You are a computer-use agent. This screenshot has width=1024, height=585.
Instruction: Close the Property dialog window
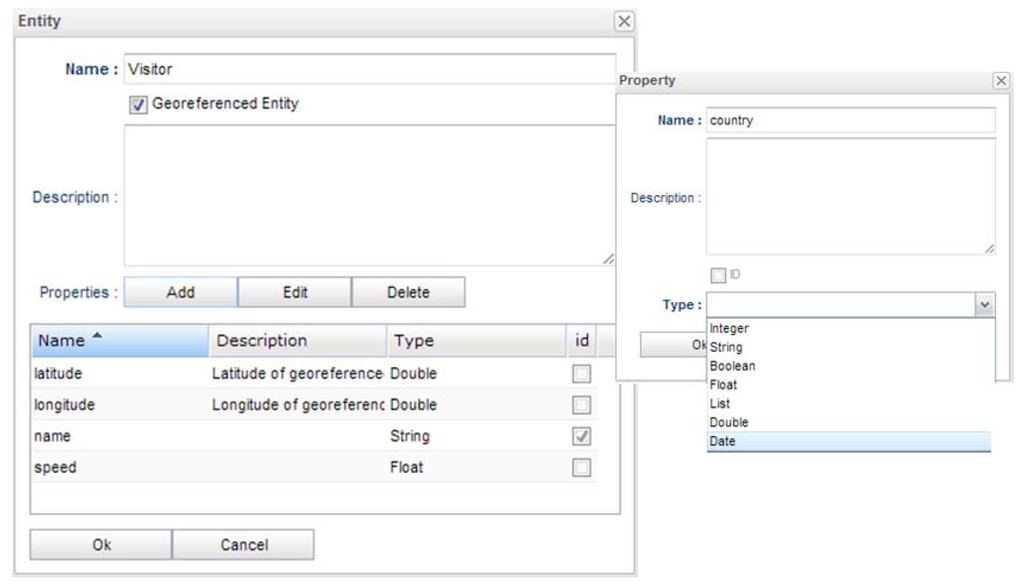coord(1000,81)
